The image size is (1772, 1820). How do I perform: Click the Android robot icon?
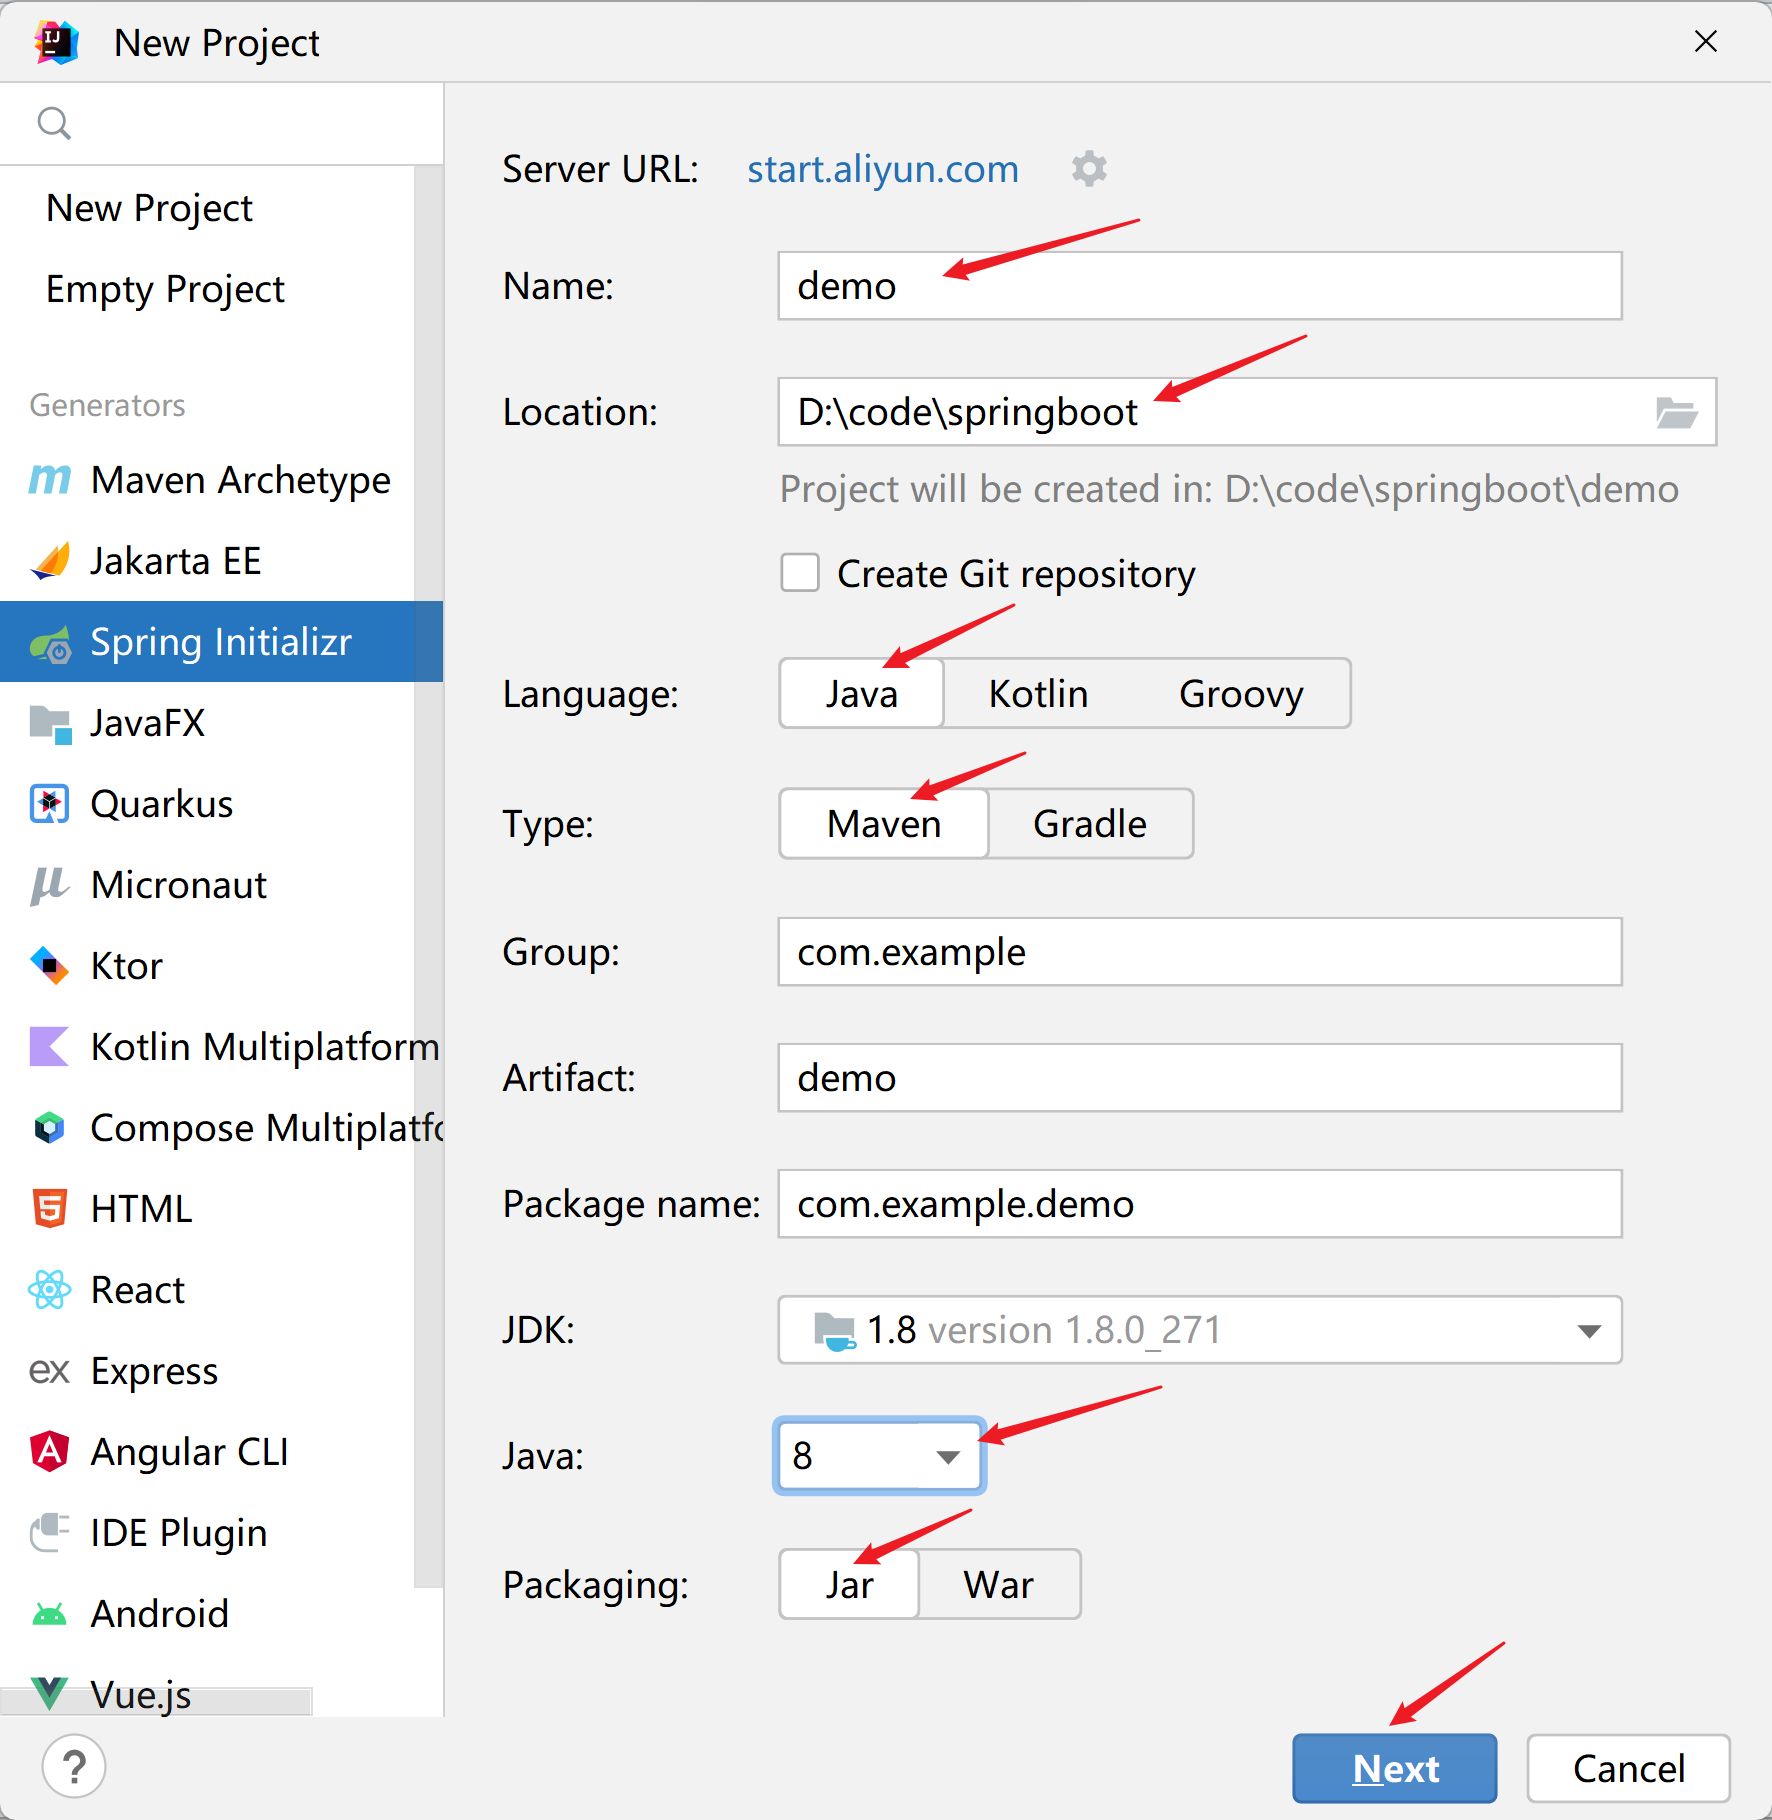pos(50,1614)
